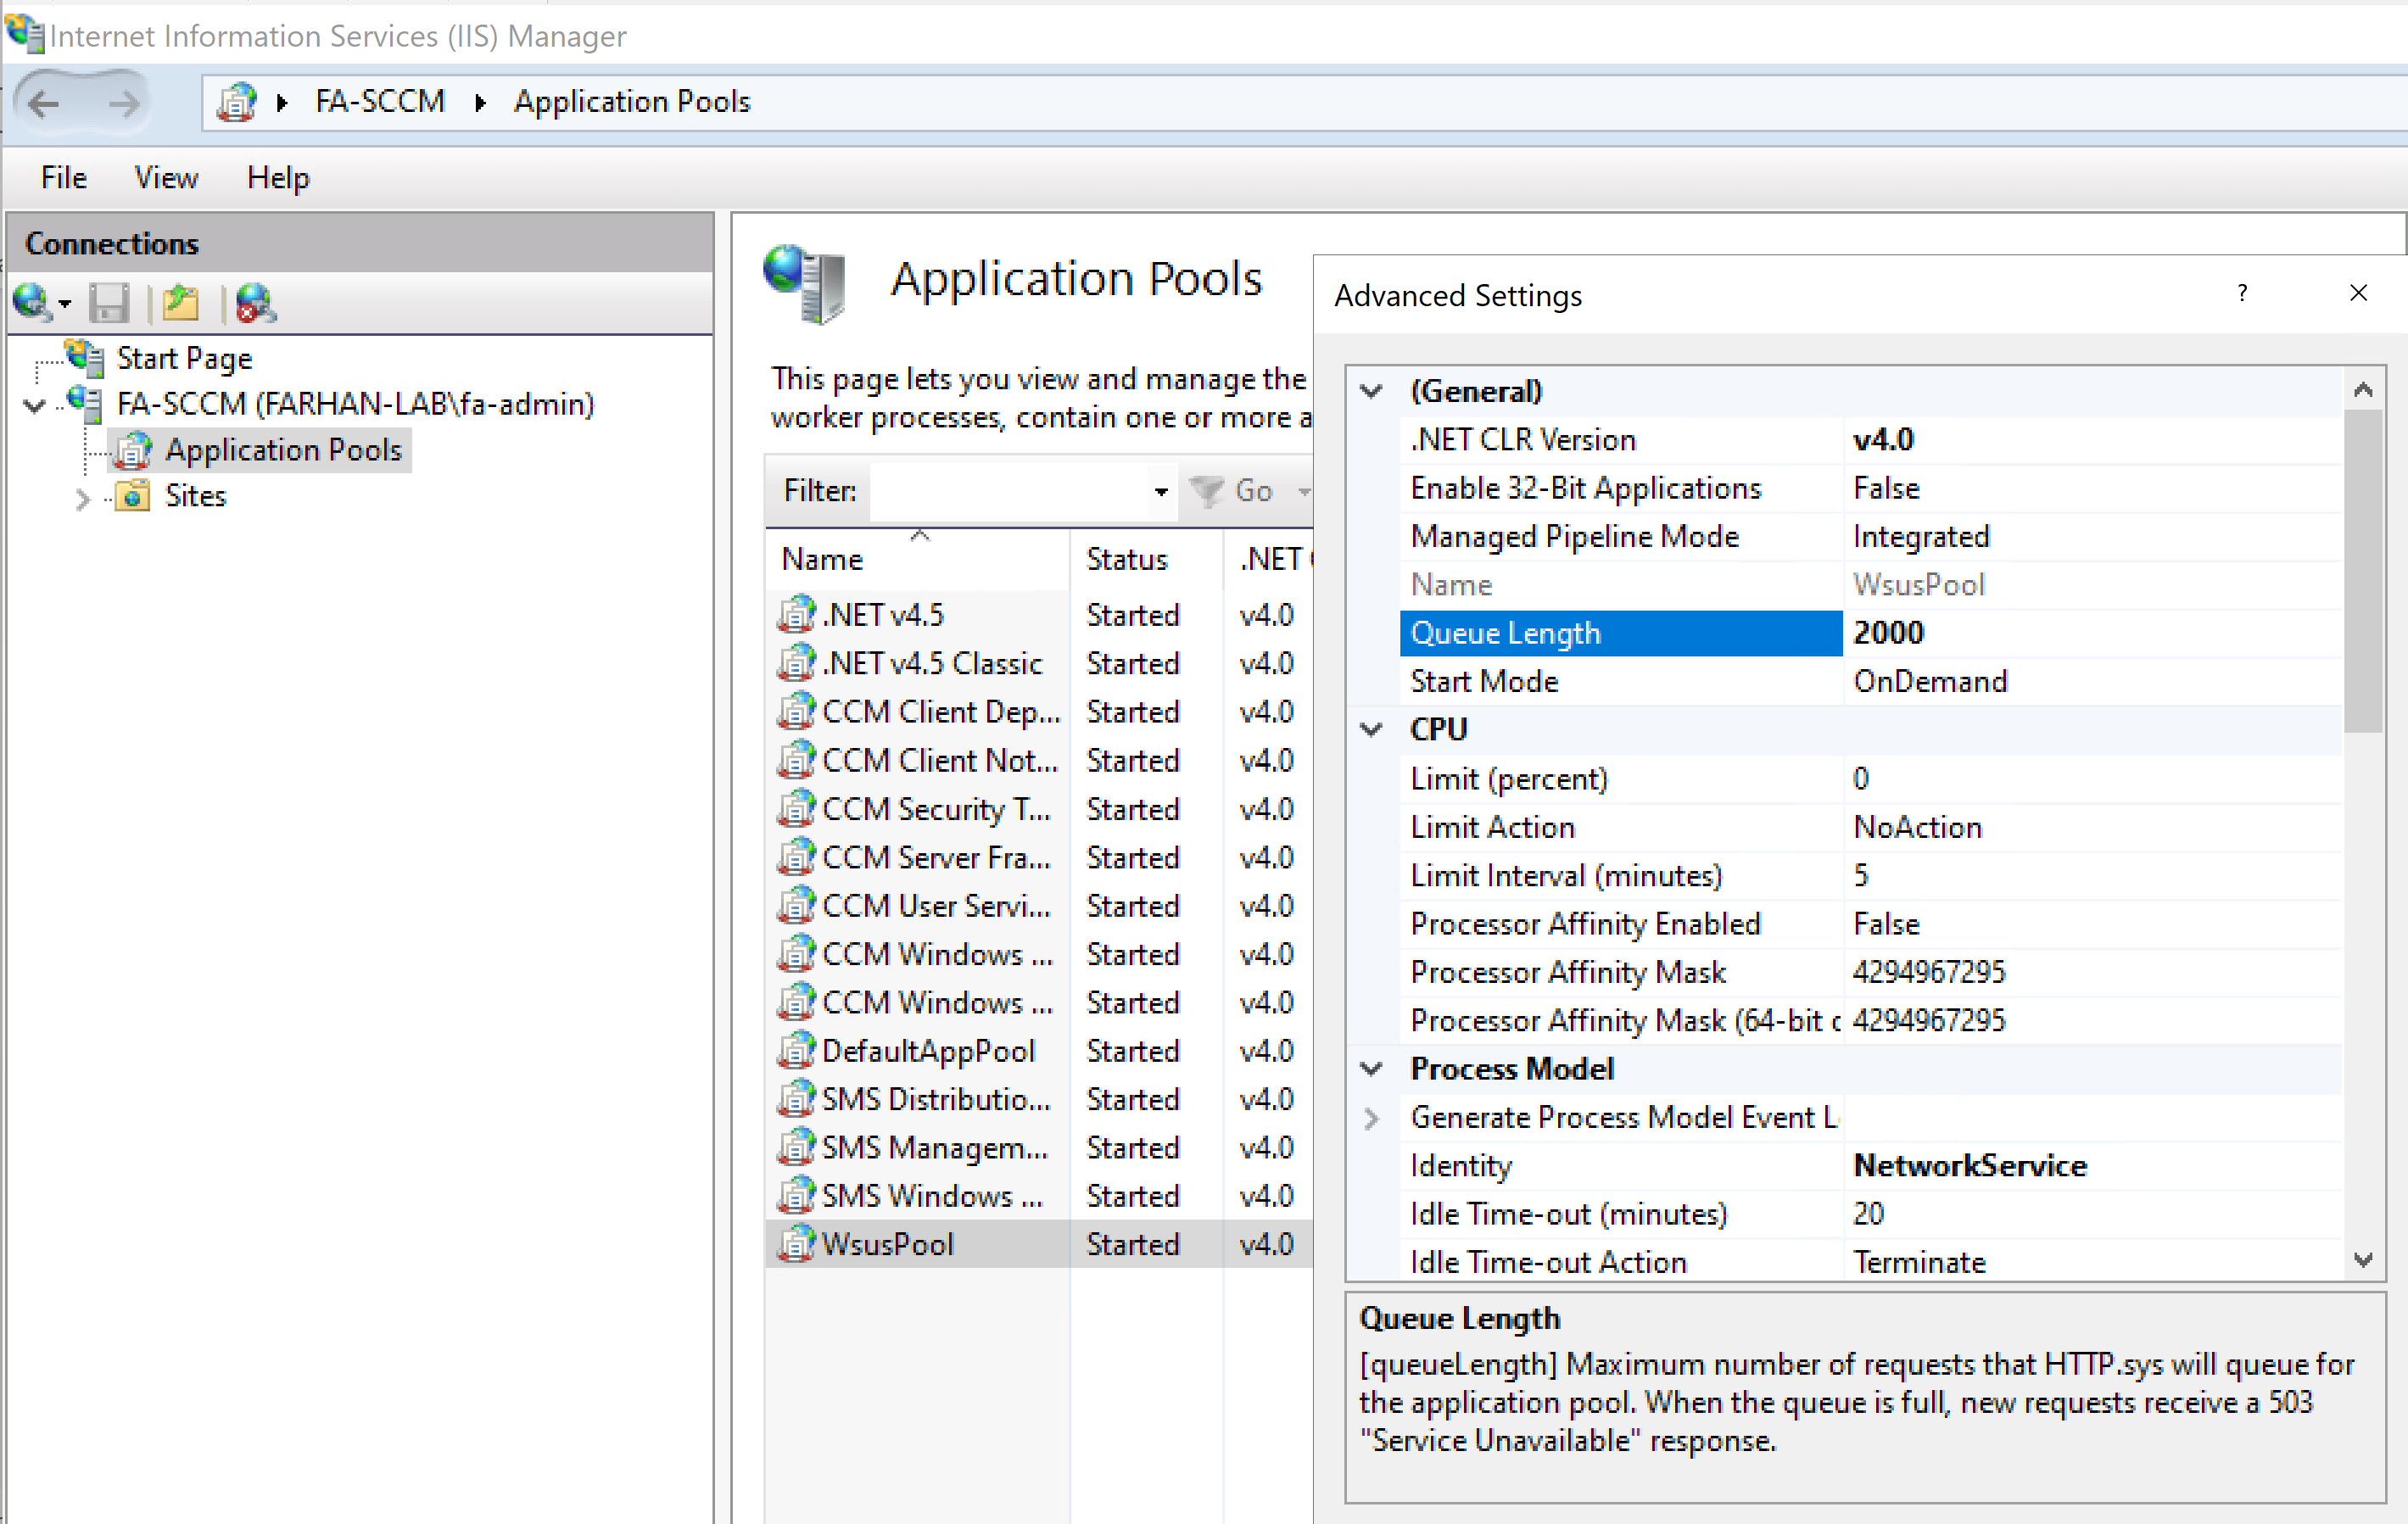Click the Delete connection toolbar icon
Screen dimensions: 2408x1524
[x=256, y=302]
